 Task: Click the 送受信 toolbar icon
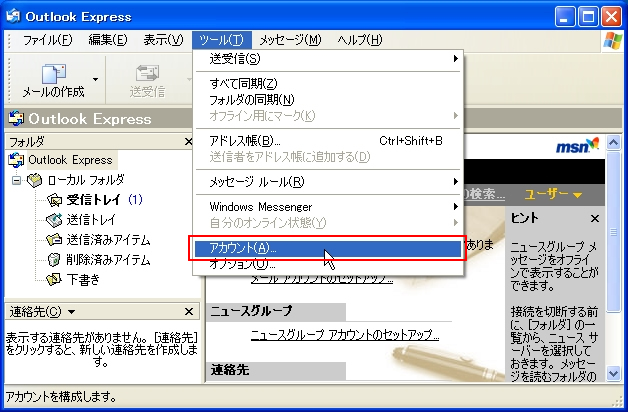coord(147,74)
